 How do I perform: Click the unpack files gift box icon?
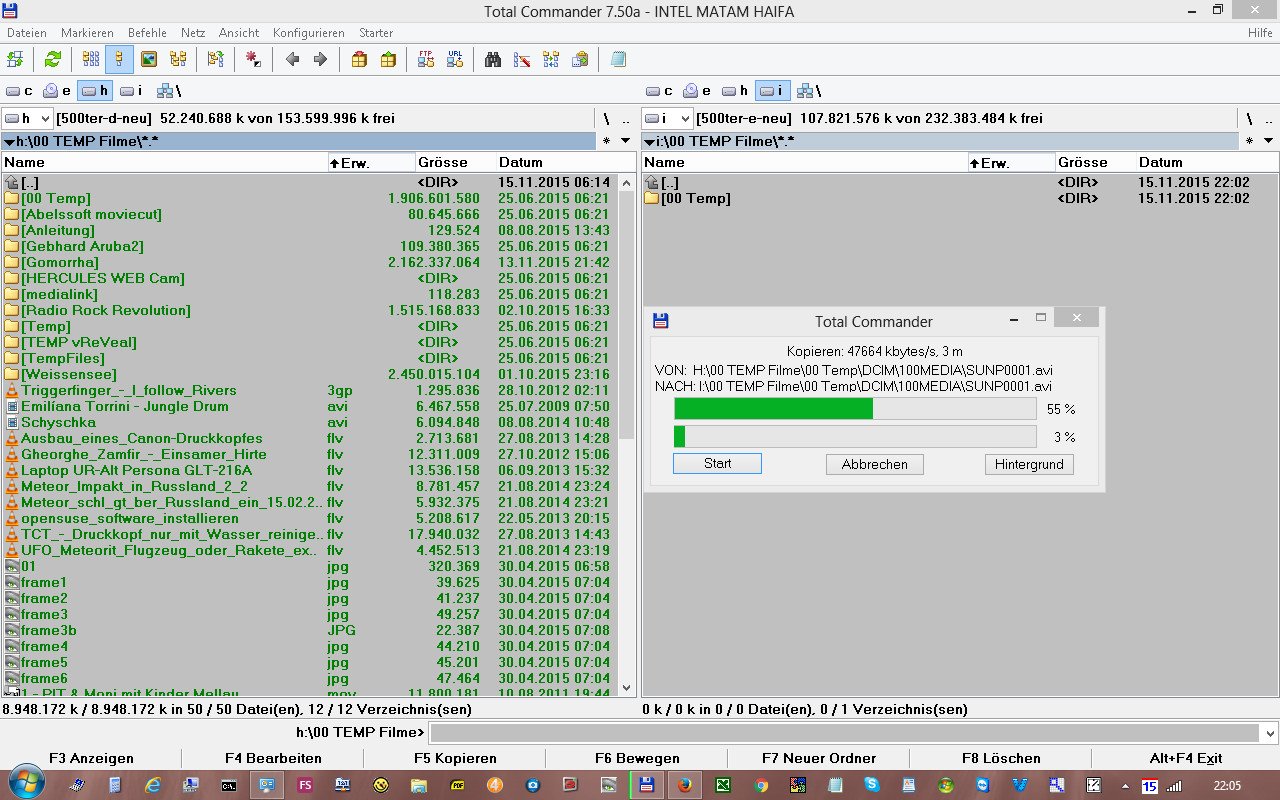[x=388, y=59]
